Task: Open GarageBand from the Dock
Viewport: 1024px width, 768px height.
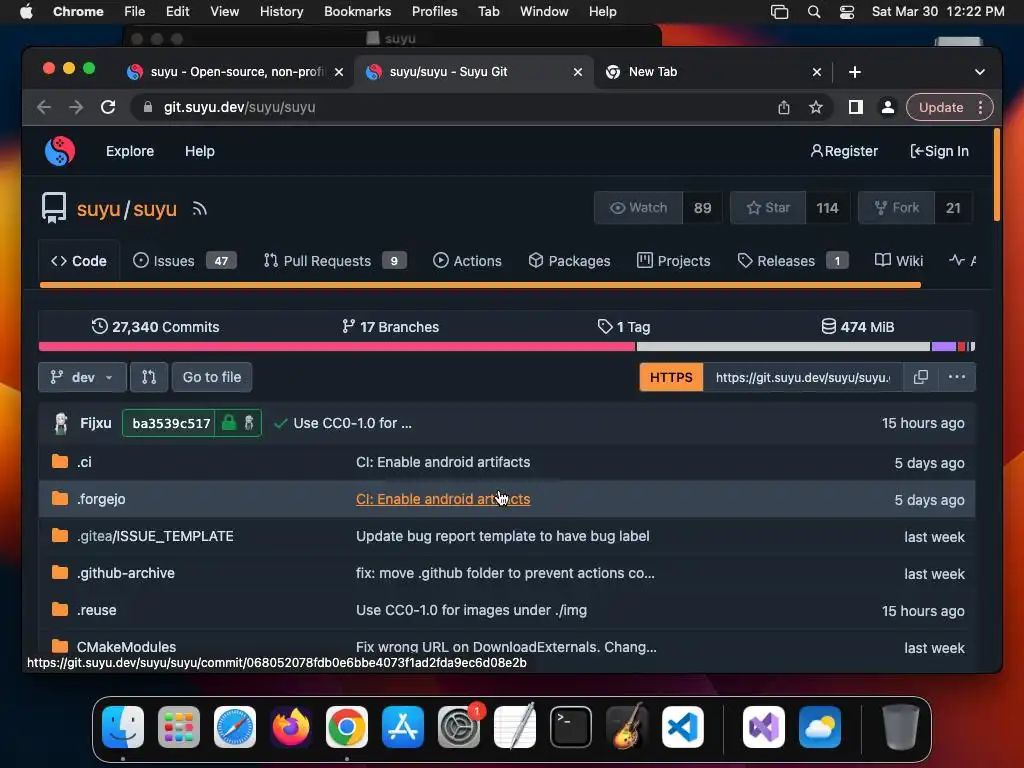Action: [627, 727]
